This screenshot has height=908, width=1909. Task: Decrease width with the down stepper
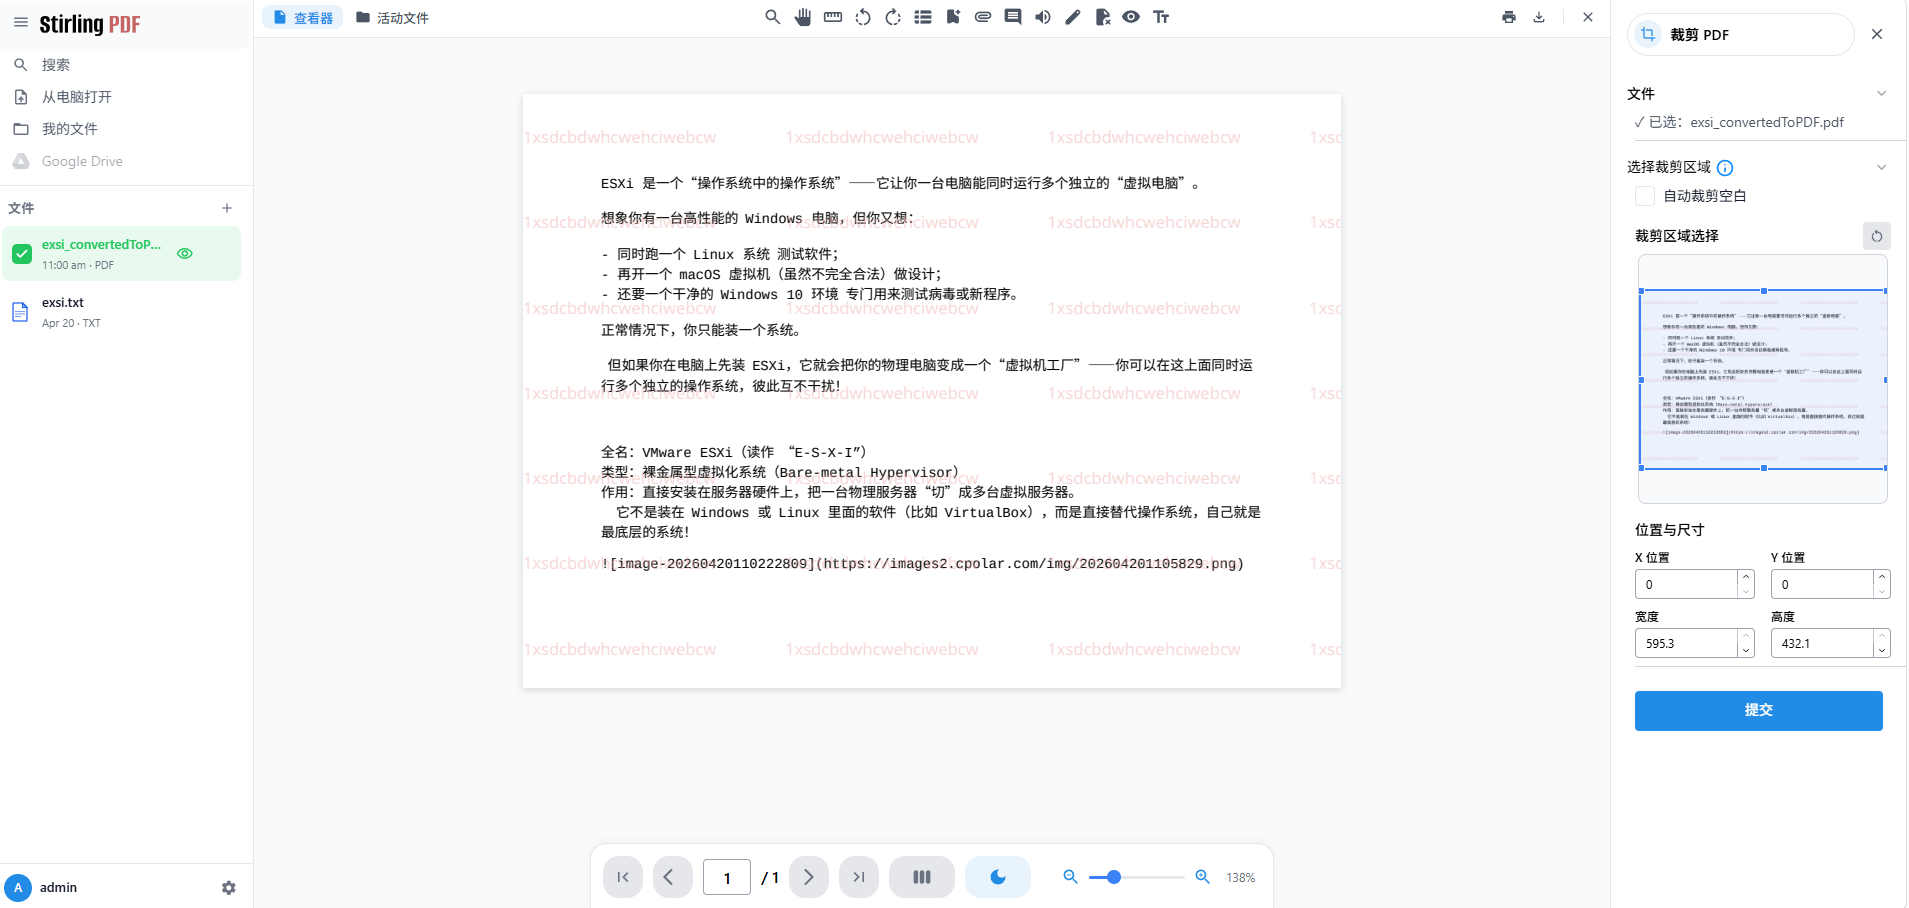[1746, 650]
